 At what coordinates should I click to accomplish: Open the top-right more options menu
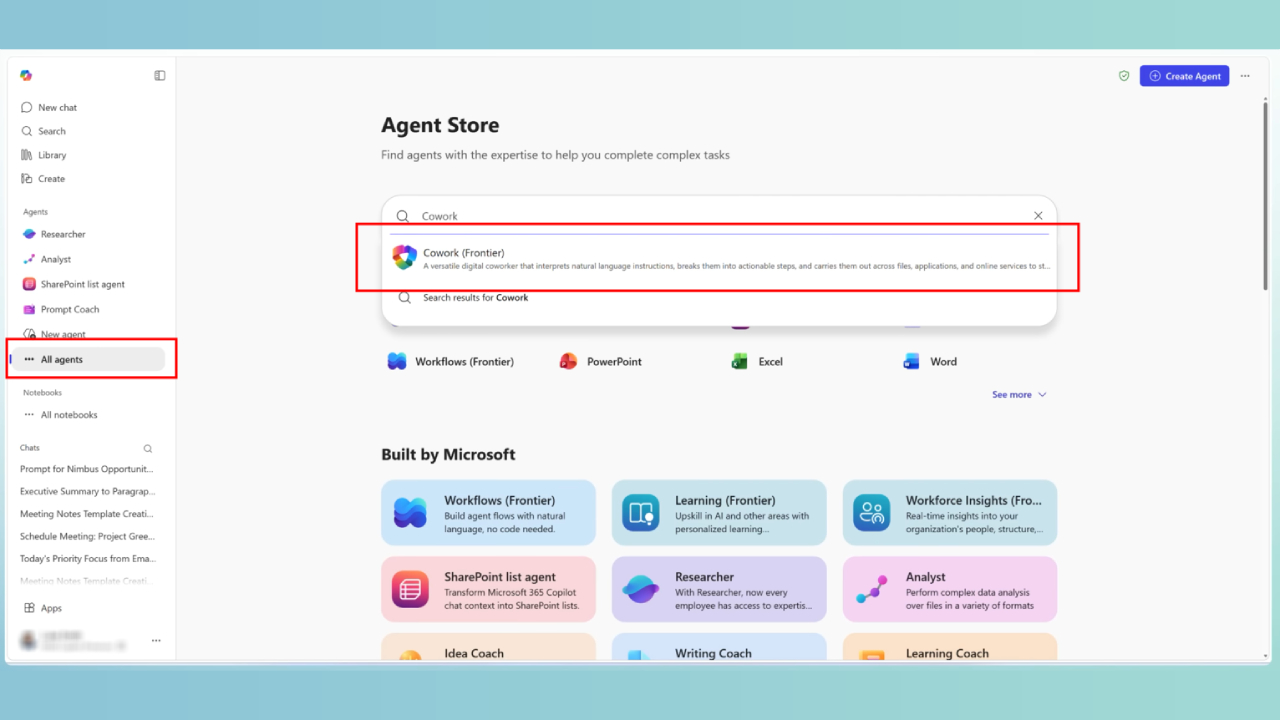(x=1245, y=76)
